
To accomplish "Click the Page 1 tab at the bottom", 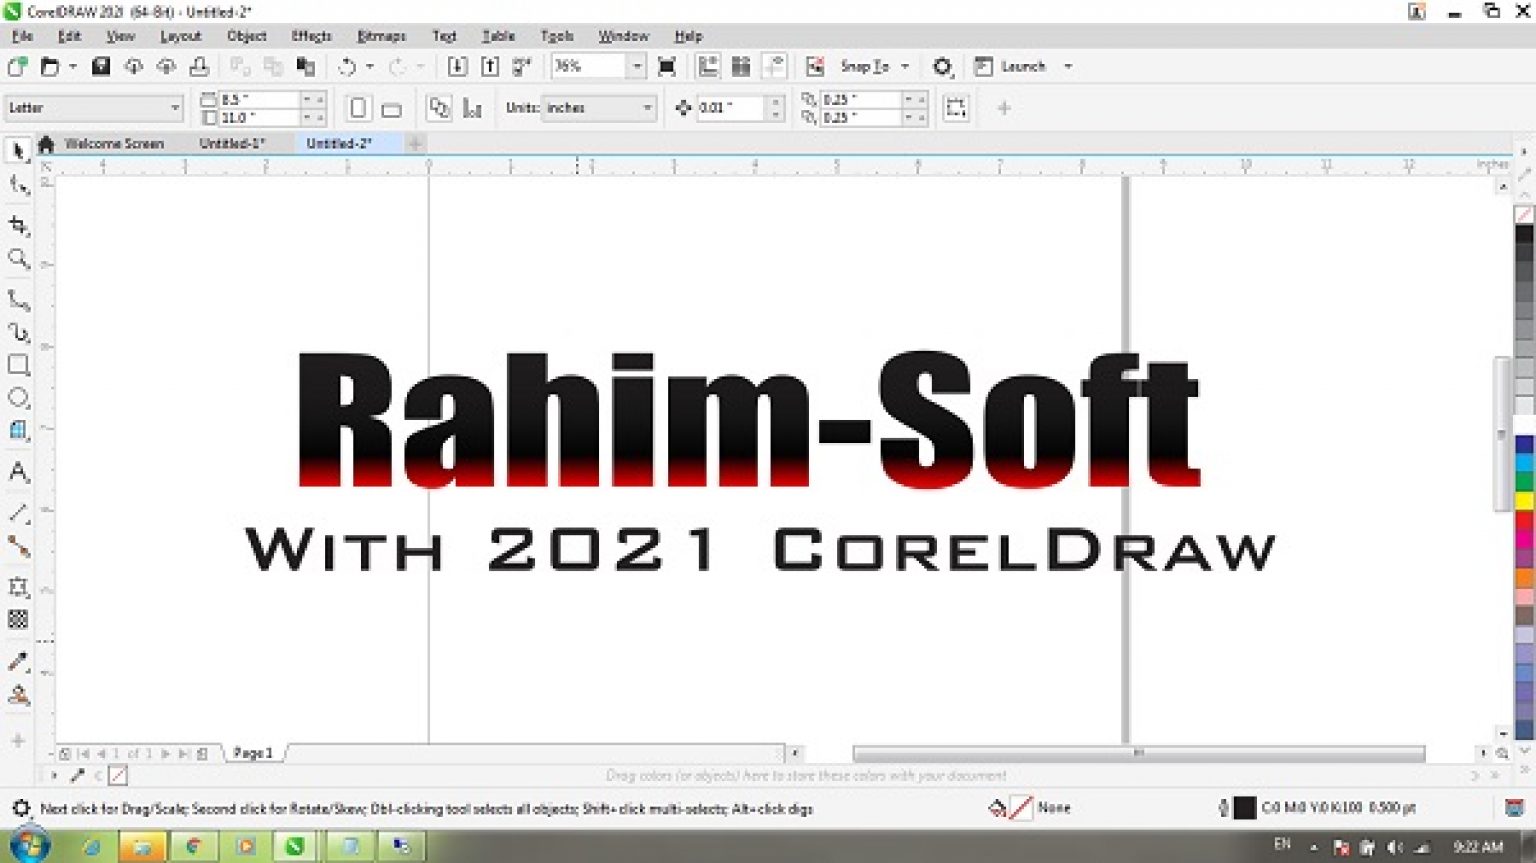I will (253, 752).
